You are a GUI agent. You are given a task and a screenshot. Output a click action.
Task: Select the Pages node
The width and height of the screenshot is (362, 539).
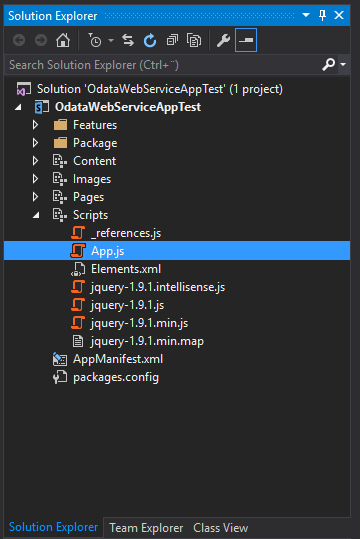(88, 197)
